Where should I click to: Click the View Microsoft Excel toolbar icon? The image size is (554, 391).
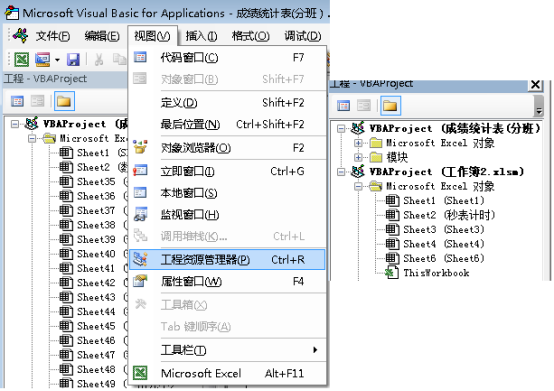22,59
